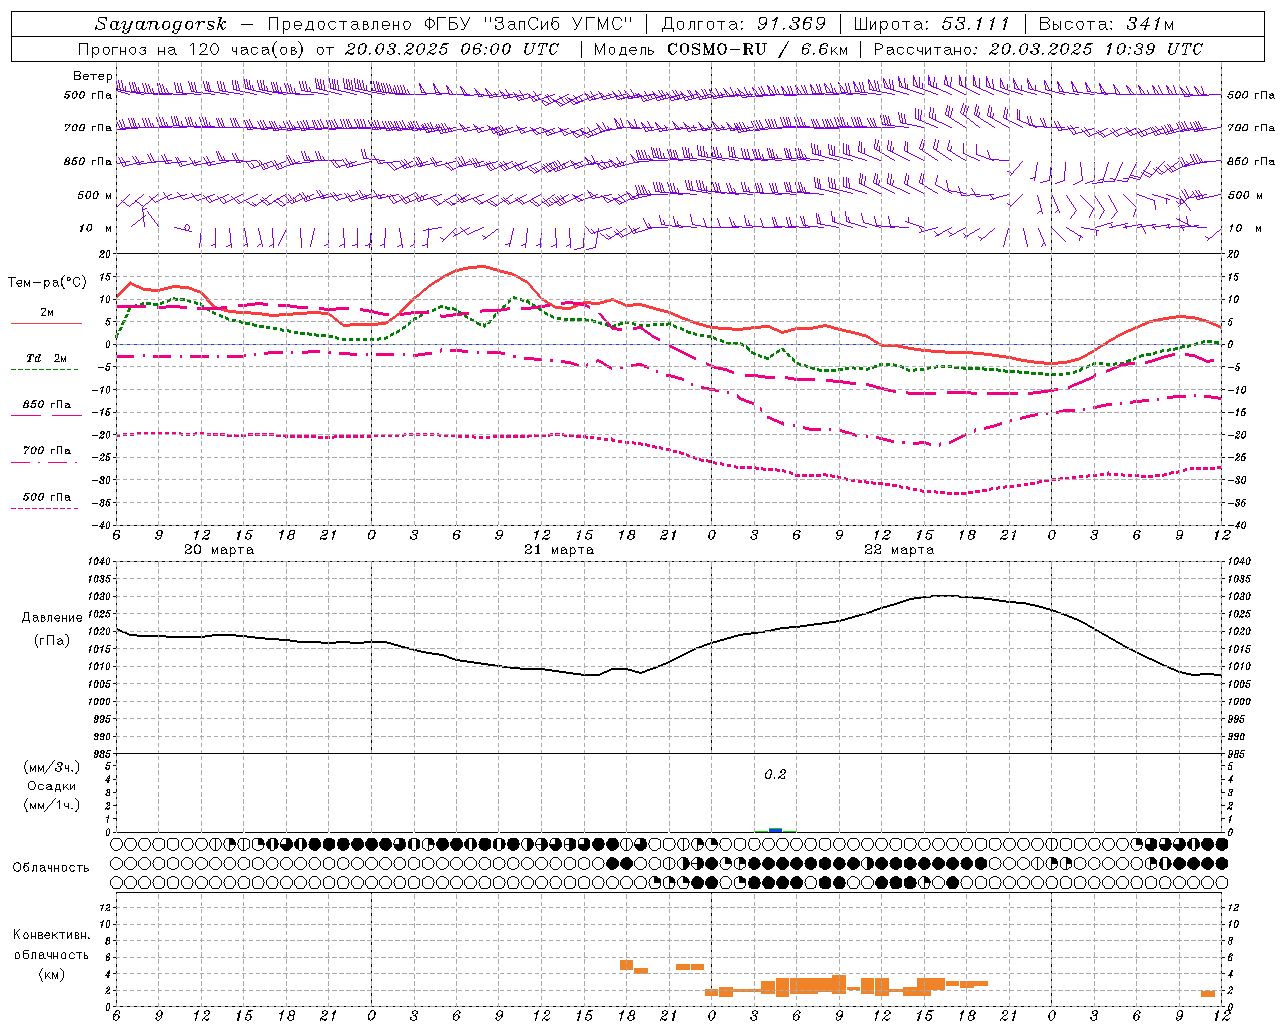Click the left "700 гПа" wind level label
Viewport: 1280px width, 1024px height.
click(x=88, y=128)
